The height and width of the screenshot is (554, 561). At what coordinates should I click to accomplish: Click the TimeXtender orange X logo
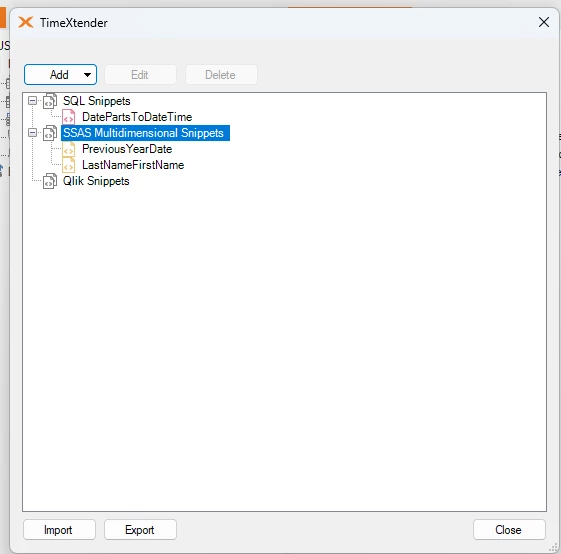pos(26,22)
